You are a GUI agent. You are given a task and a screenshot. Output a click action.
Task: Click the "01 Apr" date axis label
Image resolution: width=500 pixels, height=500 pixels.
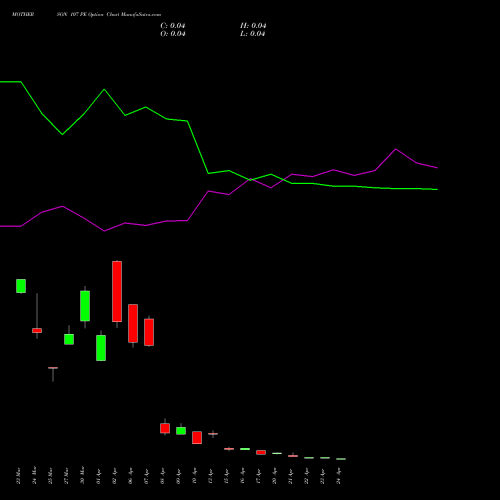[98, 476]
